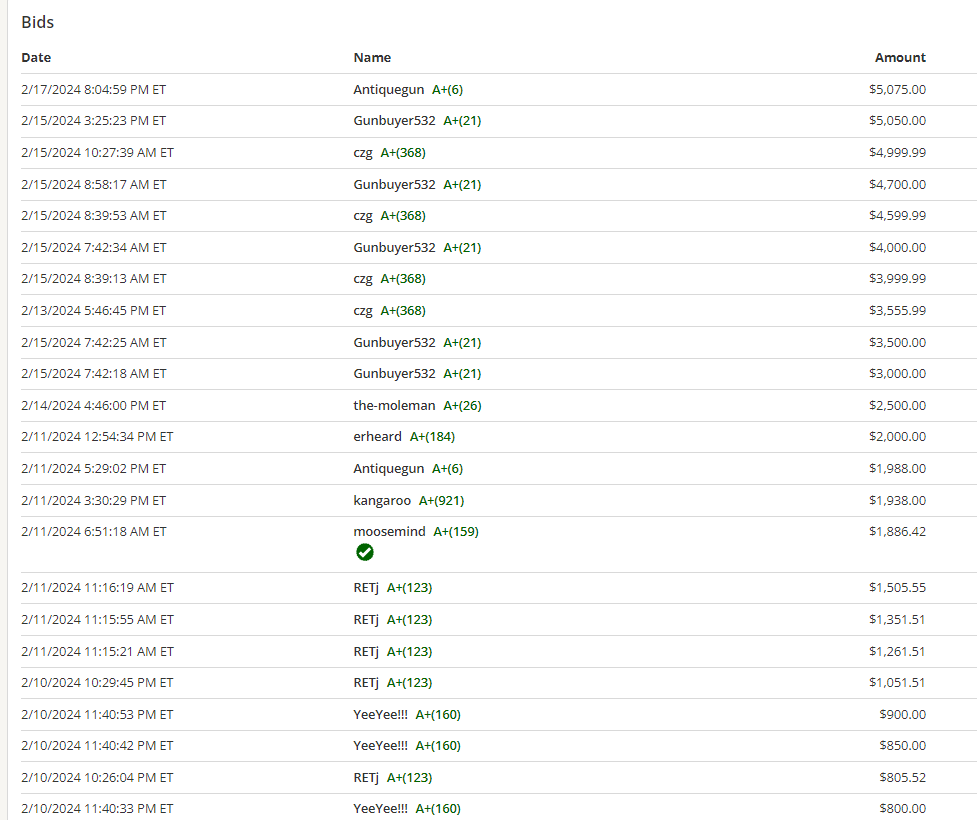Open Gunbuyer532 profile on the $5,050.00 bid
The image size is (977, 820).
pyautogui.click(x=394, y=121)
